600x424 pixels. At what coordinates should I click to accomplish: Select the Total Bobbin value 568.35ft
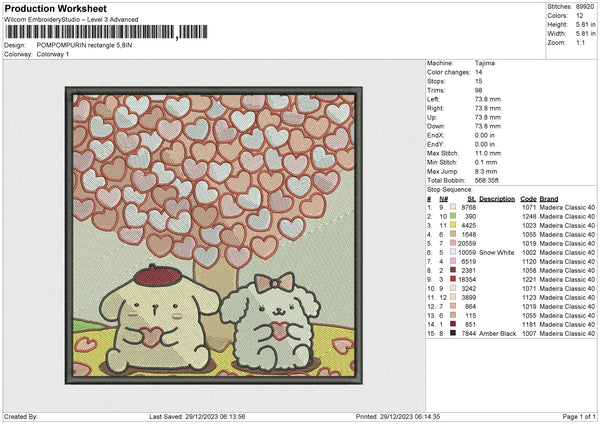pyautogui.click(x=487, y=180)
